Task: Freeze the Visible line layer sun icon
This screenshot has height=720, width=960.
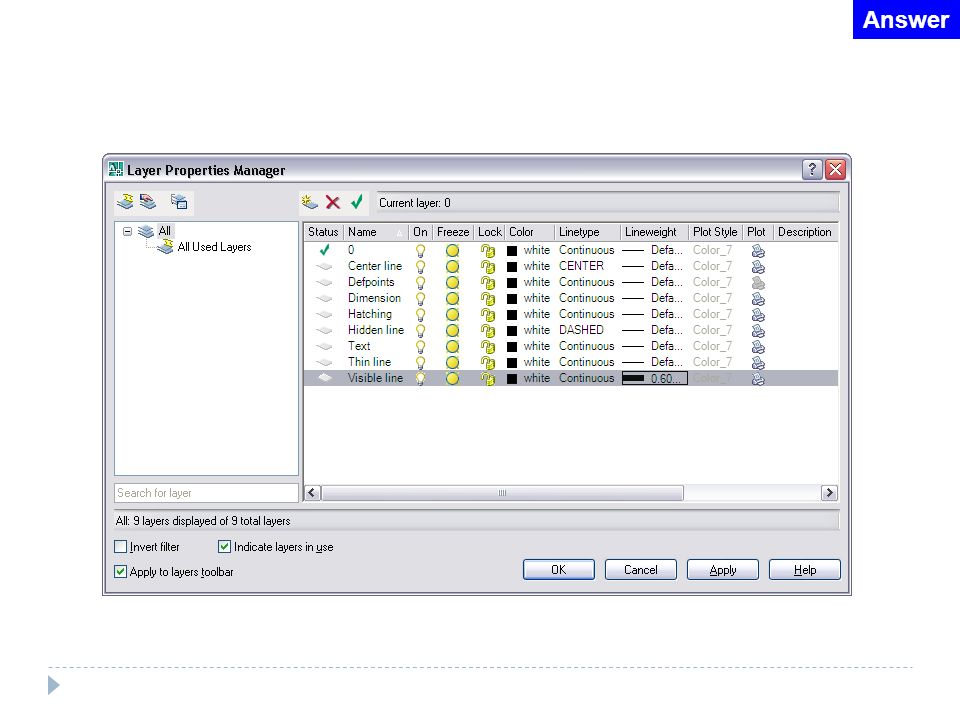Action: [452, 378]
